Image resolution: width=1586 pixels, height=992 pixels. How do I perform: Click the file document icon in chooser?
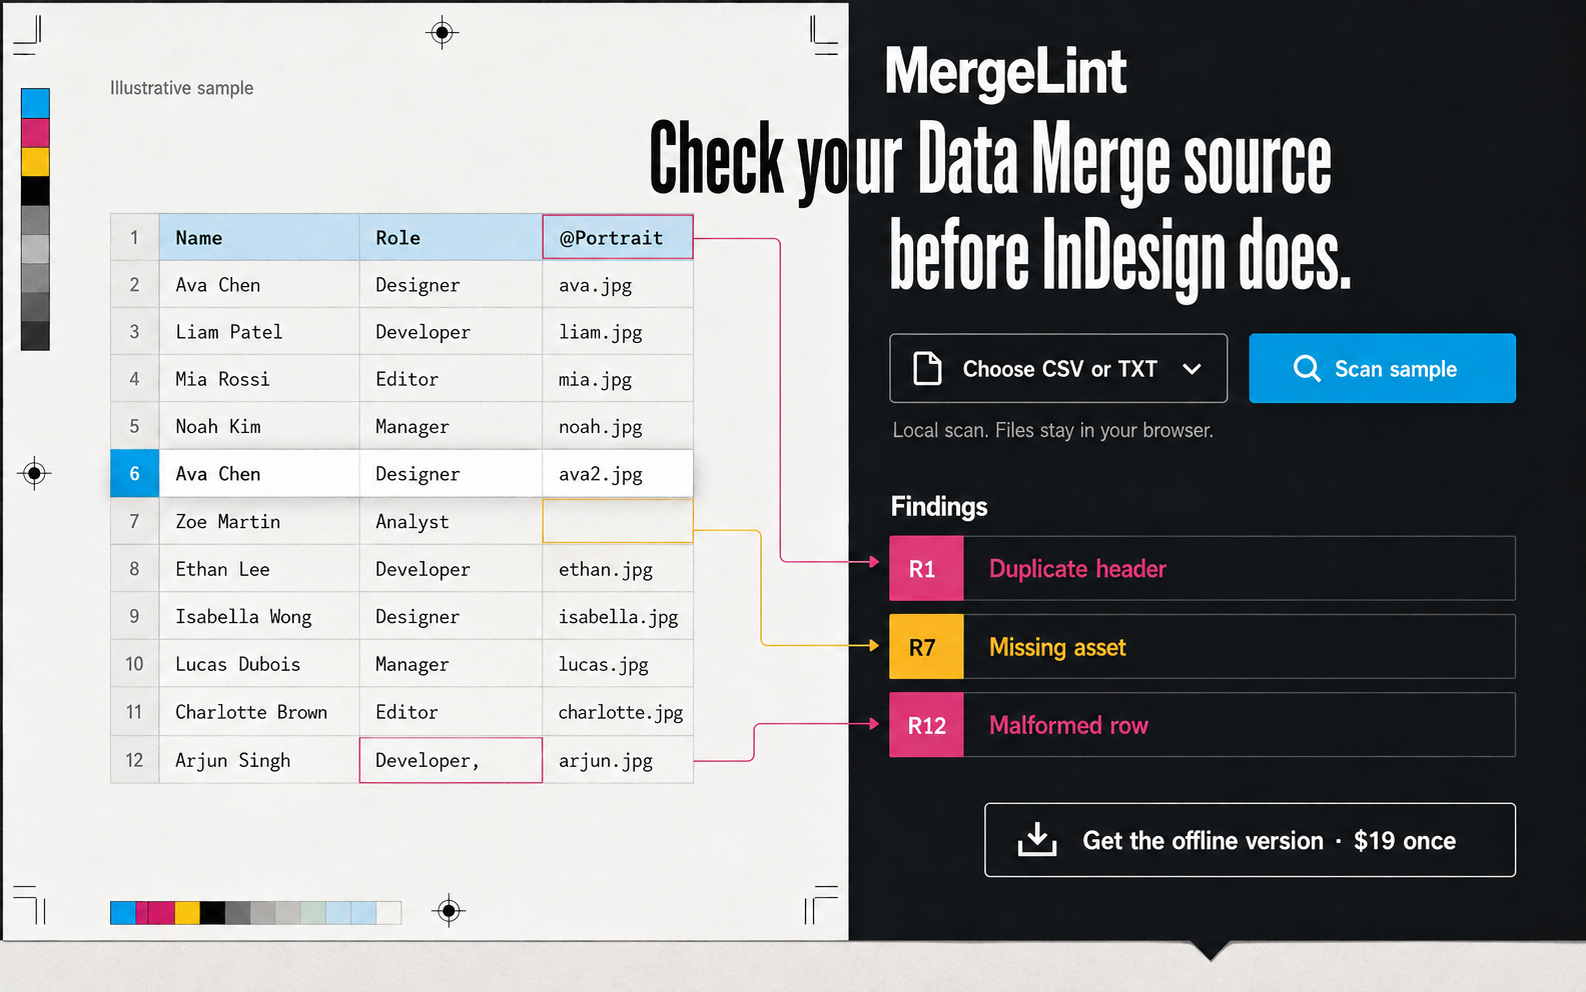(927, 368)
